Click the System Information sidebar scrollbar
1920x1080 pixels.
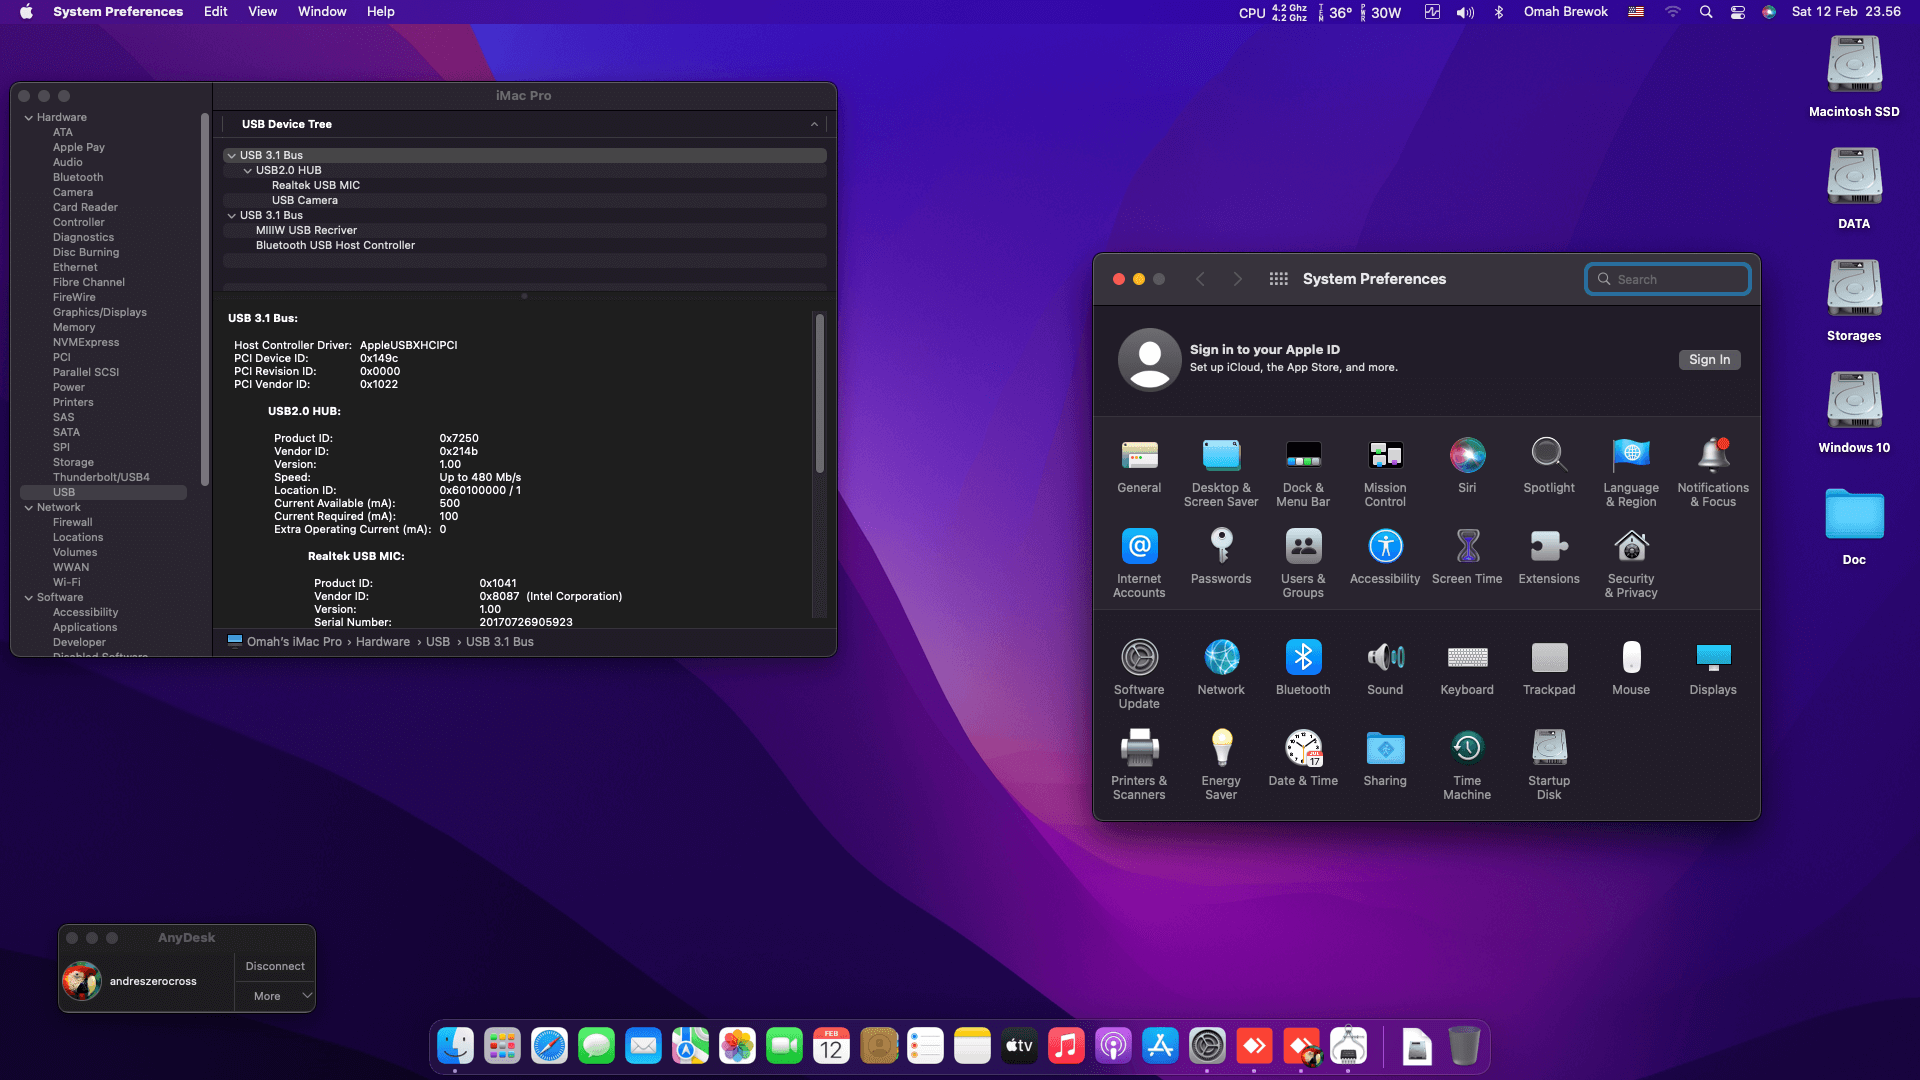coord(205,300)
